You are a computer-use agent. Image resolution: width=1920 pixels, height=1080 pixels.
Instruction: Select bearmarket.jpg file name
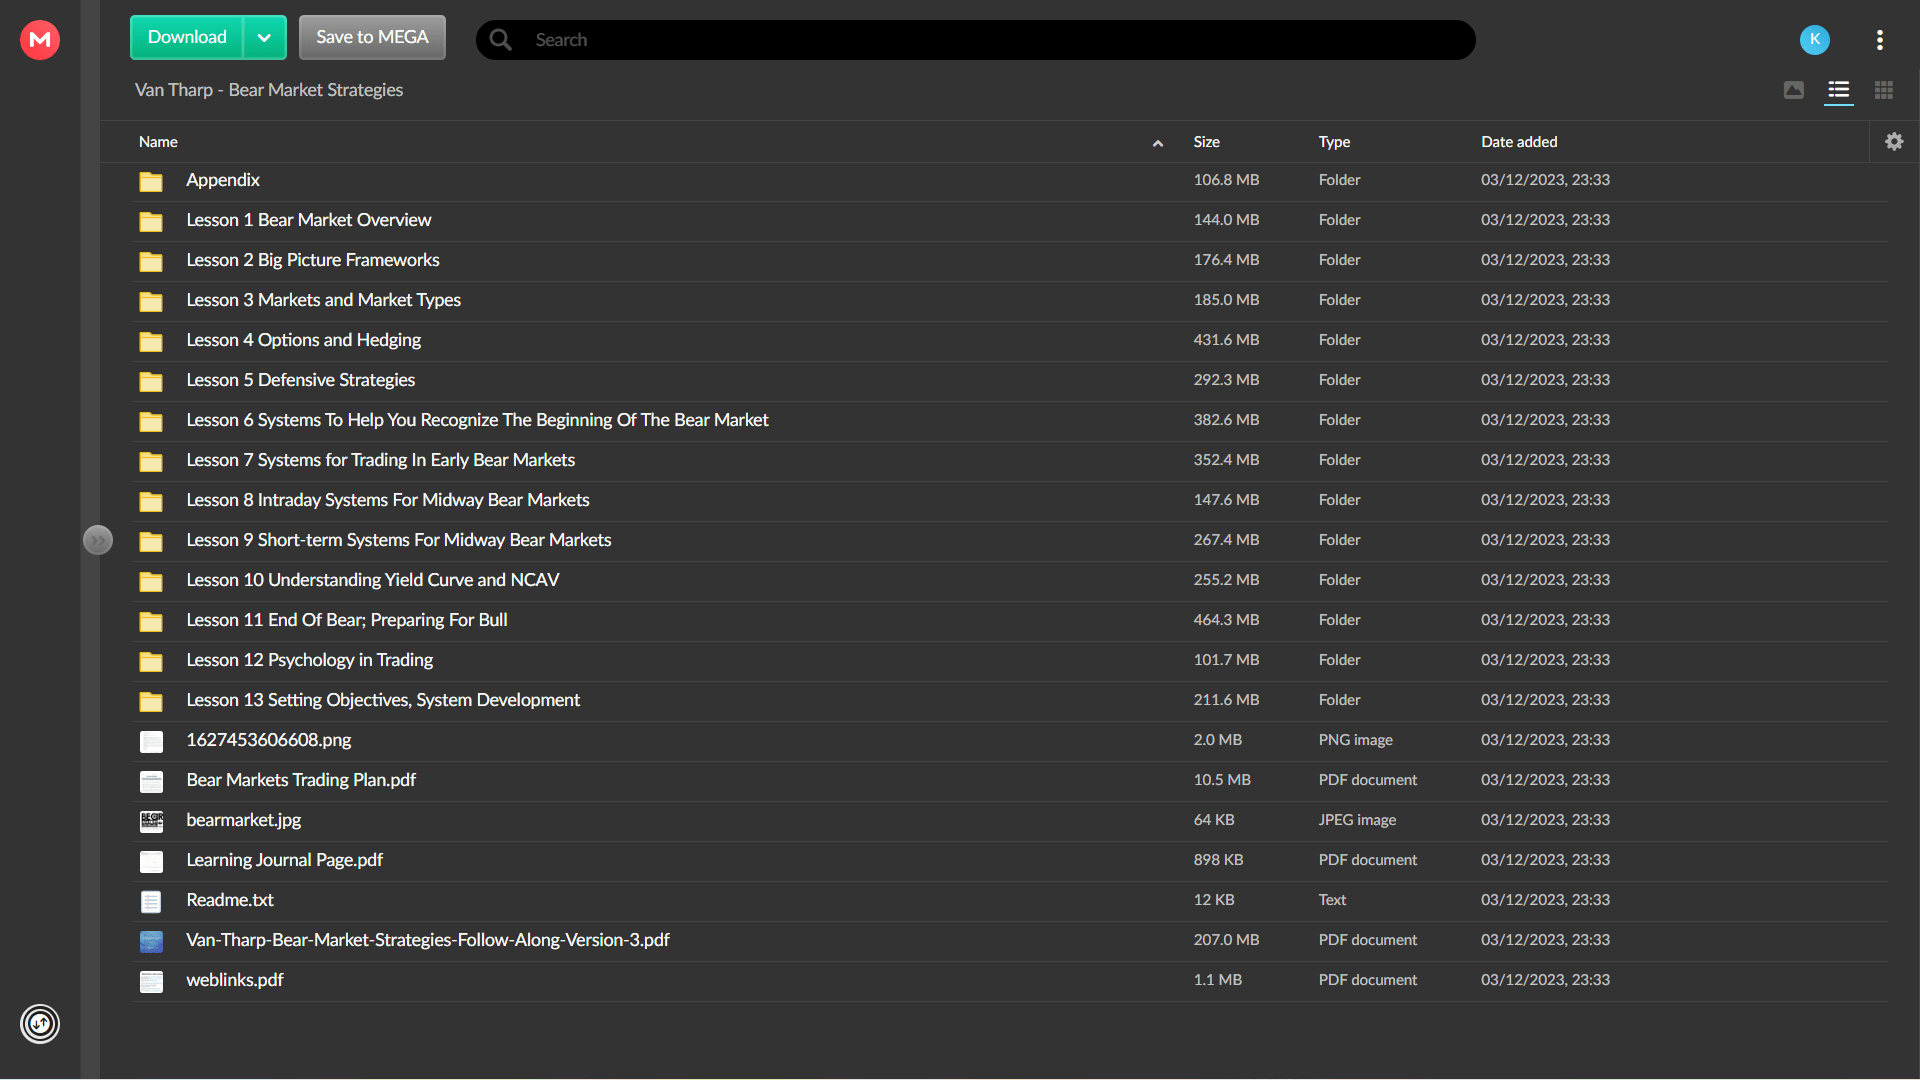[x=244, y=820]
